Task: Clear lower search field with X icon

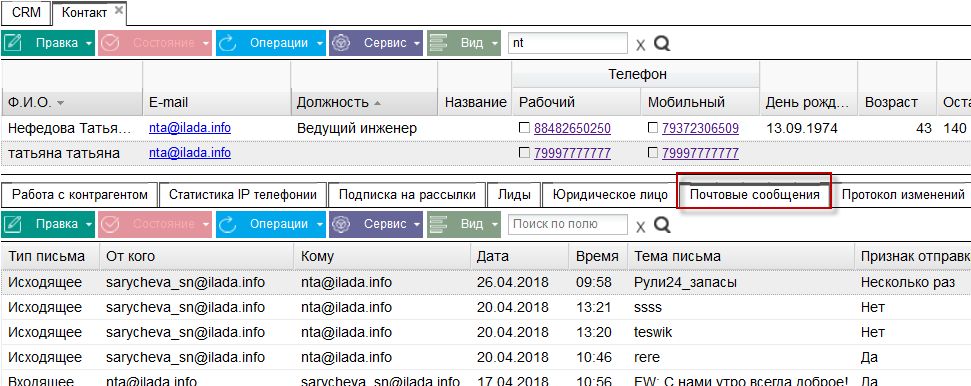Action: 640,226
